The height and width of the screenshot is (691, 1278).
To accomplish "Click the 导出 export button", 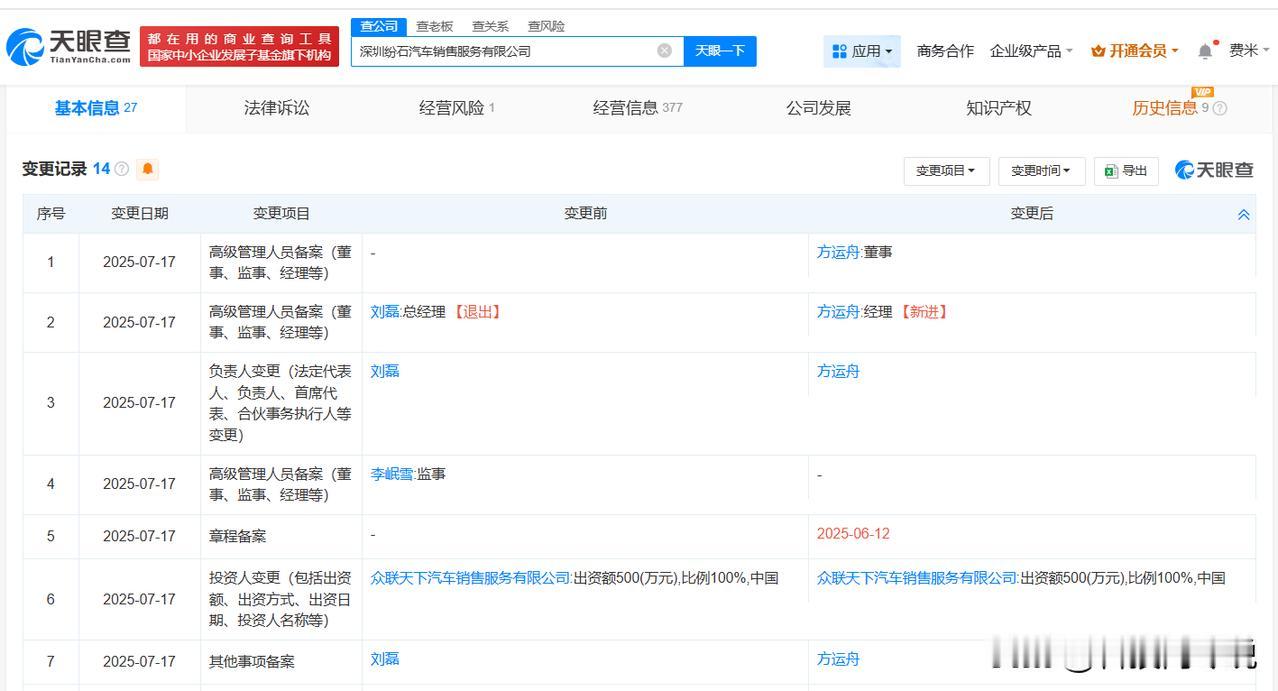I will point(1126,171).
